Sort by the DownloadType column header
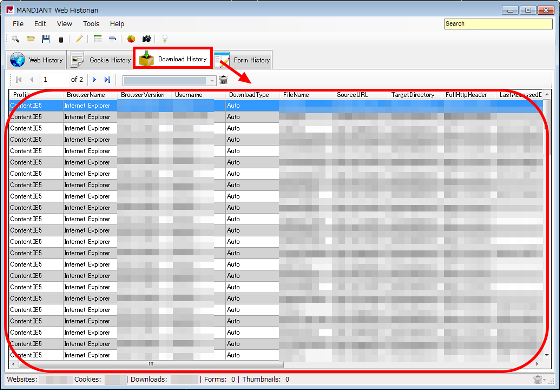The width and height of the screenshot is (560, 390). 253,95
